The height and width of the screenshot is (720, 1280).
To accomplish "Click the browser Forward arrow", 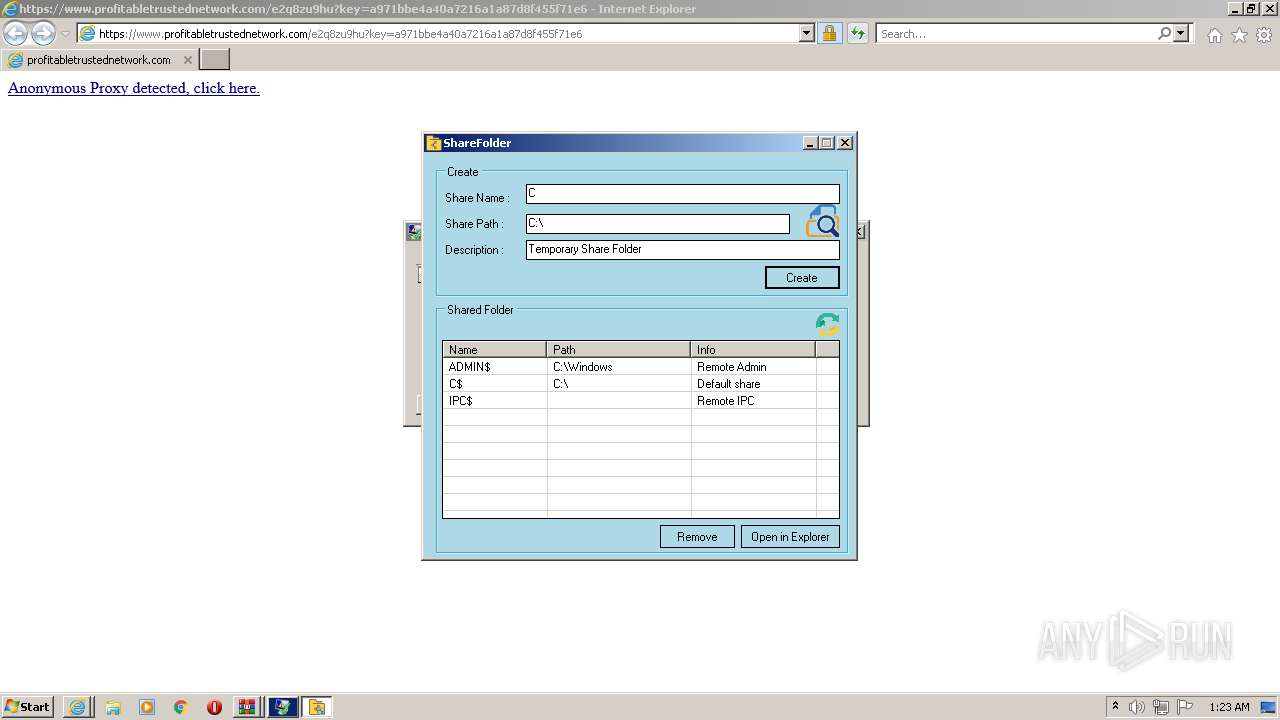I will coord(43,33).
